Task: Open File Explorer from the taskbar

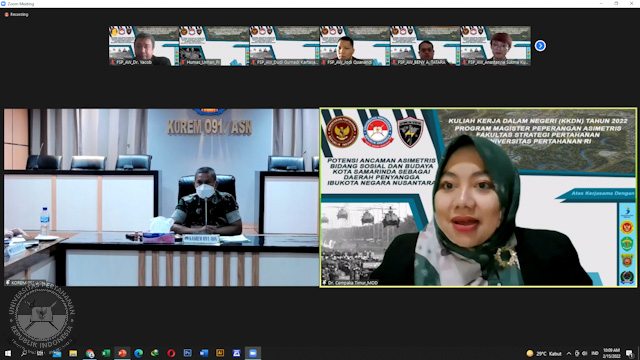Action: tap(73, 353)
